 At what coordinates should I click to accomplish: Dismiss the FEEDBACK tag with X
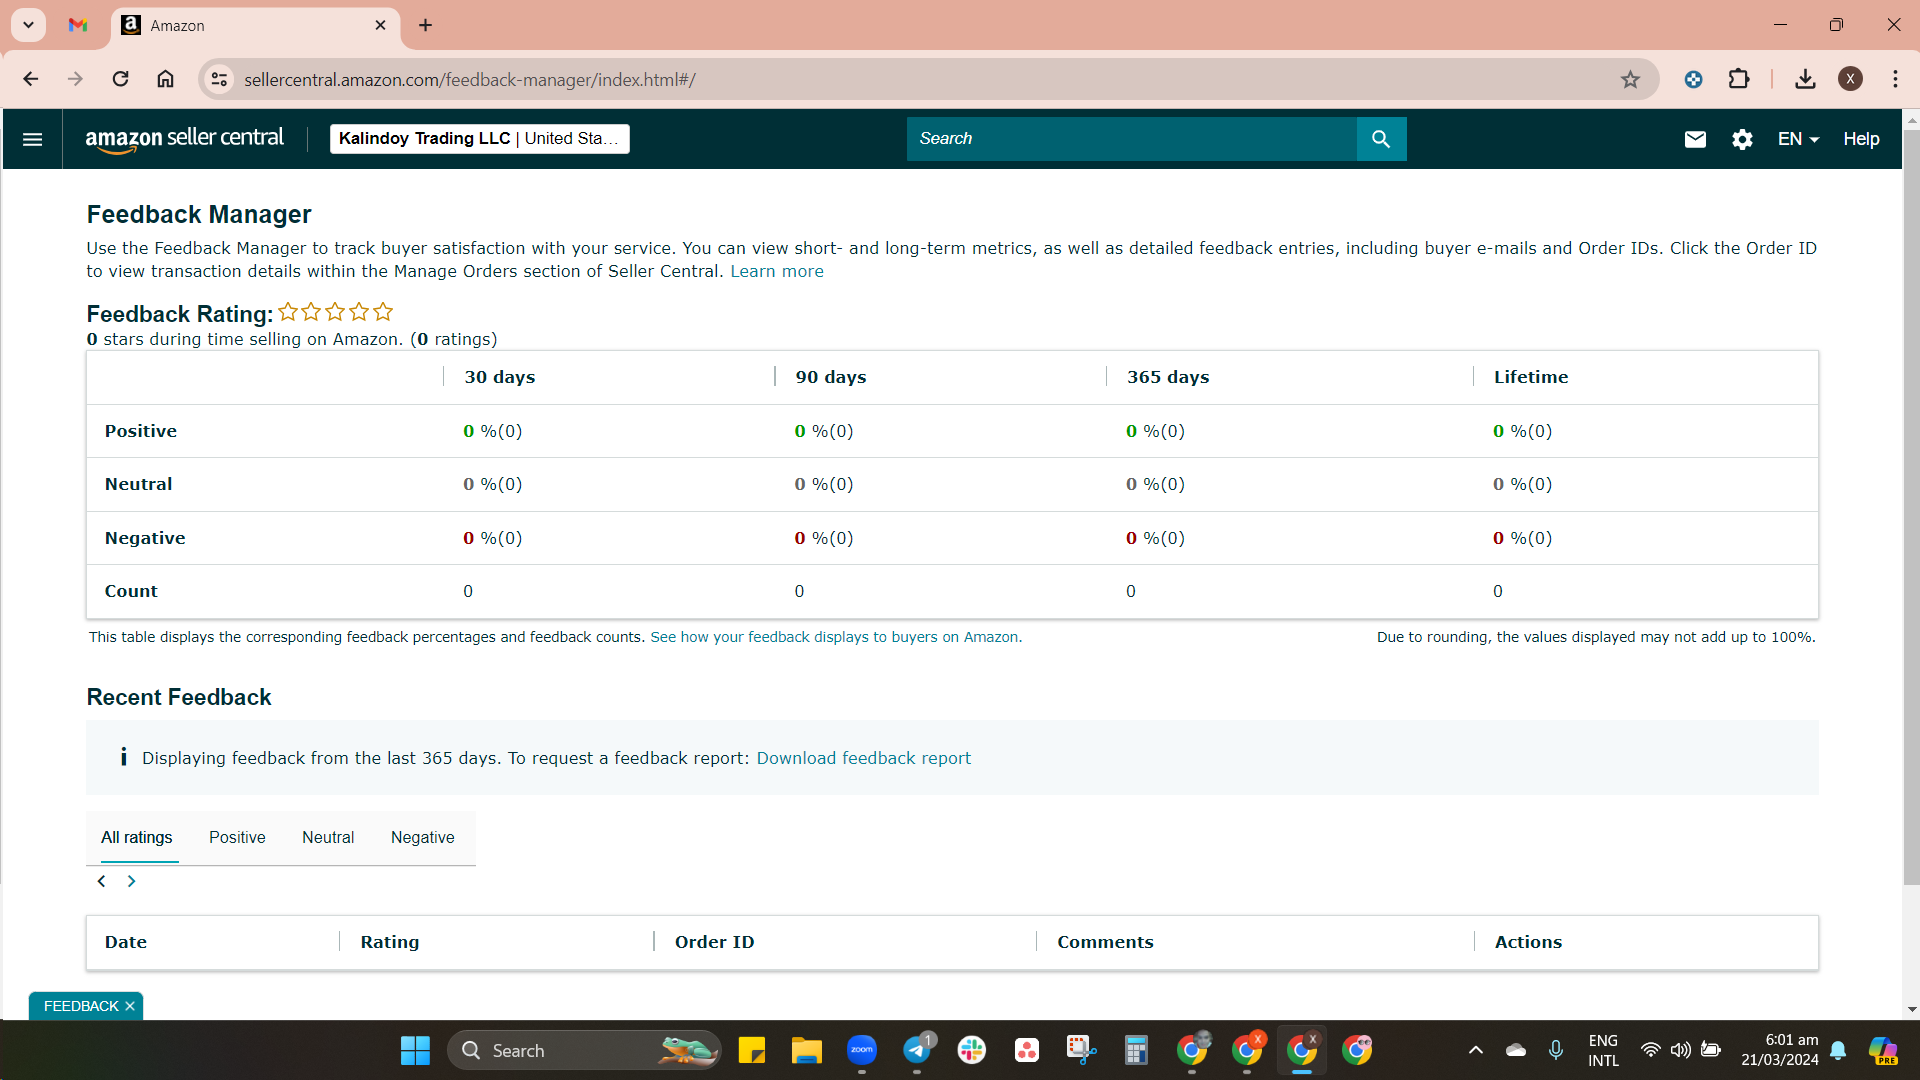click(x=130, y=1006)
